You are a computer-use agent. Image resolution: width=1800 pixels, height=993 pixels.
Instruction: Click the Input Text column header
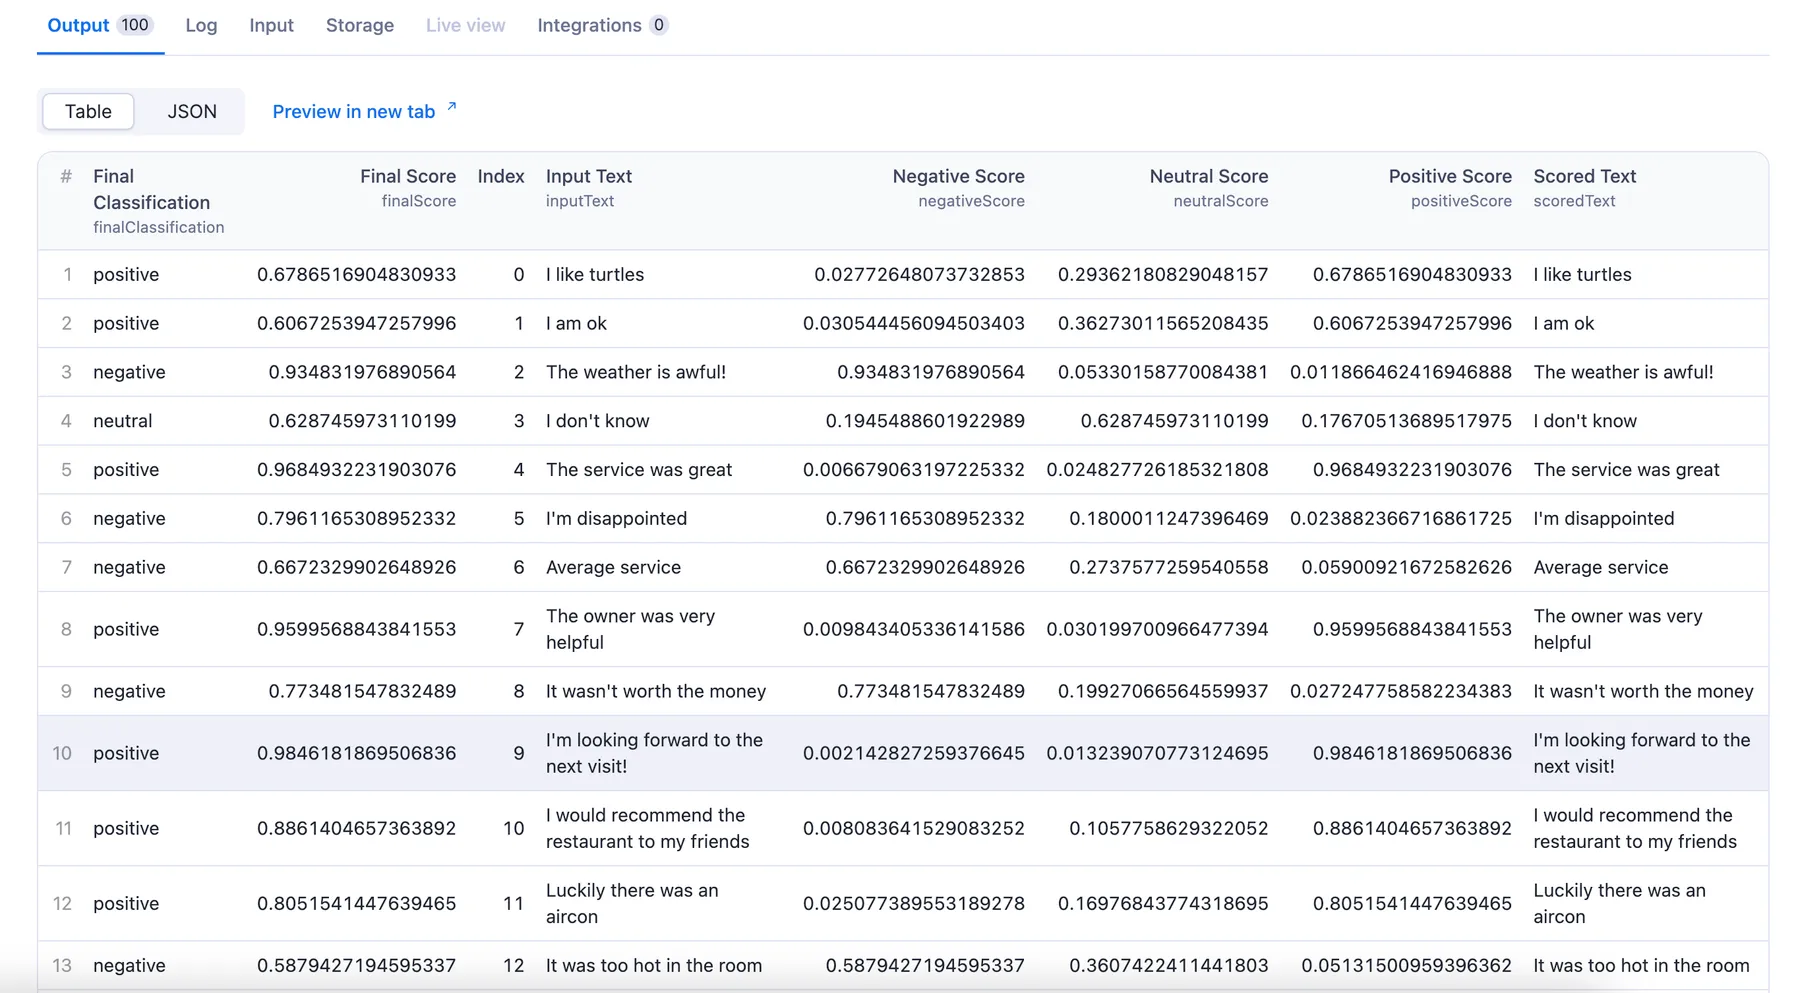point(589,187)
